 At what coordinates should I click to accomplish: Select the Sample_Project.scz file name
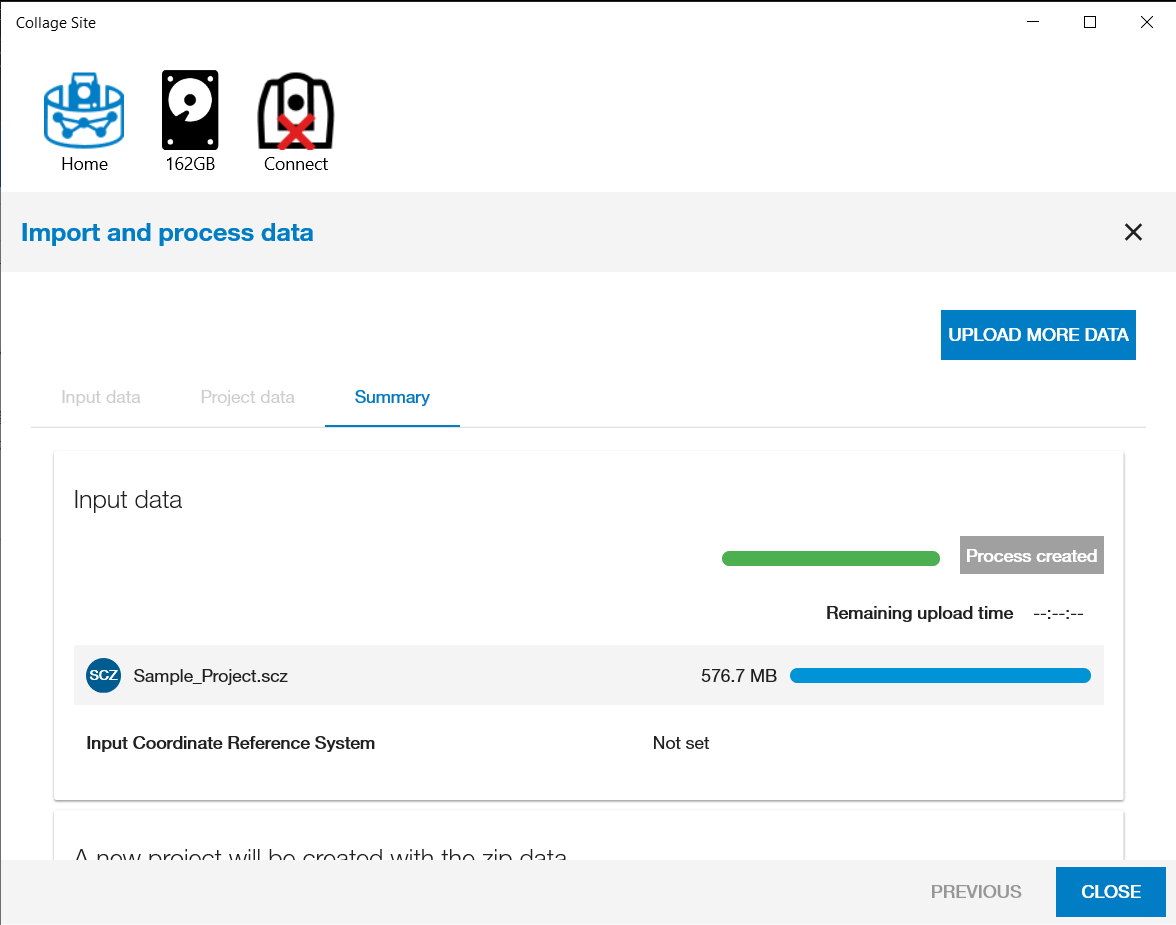211,676
